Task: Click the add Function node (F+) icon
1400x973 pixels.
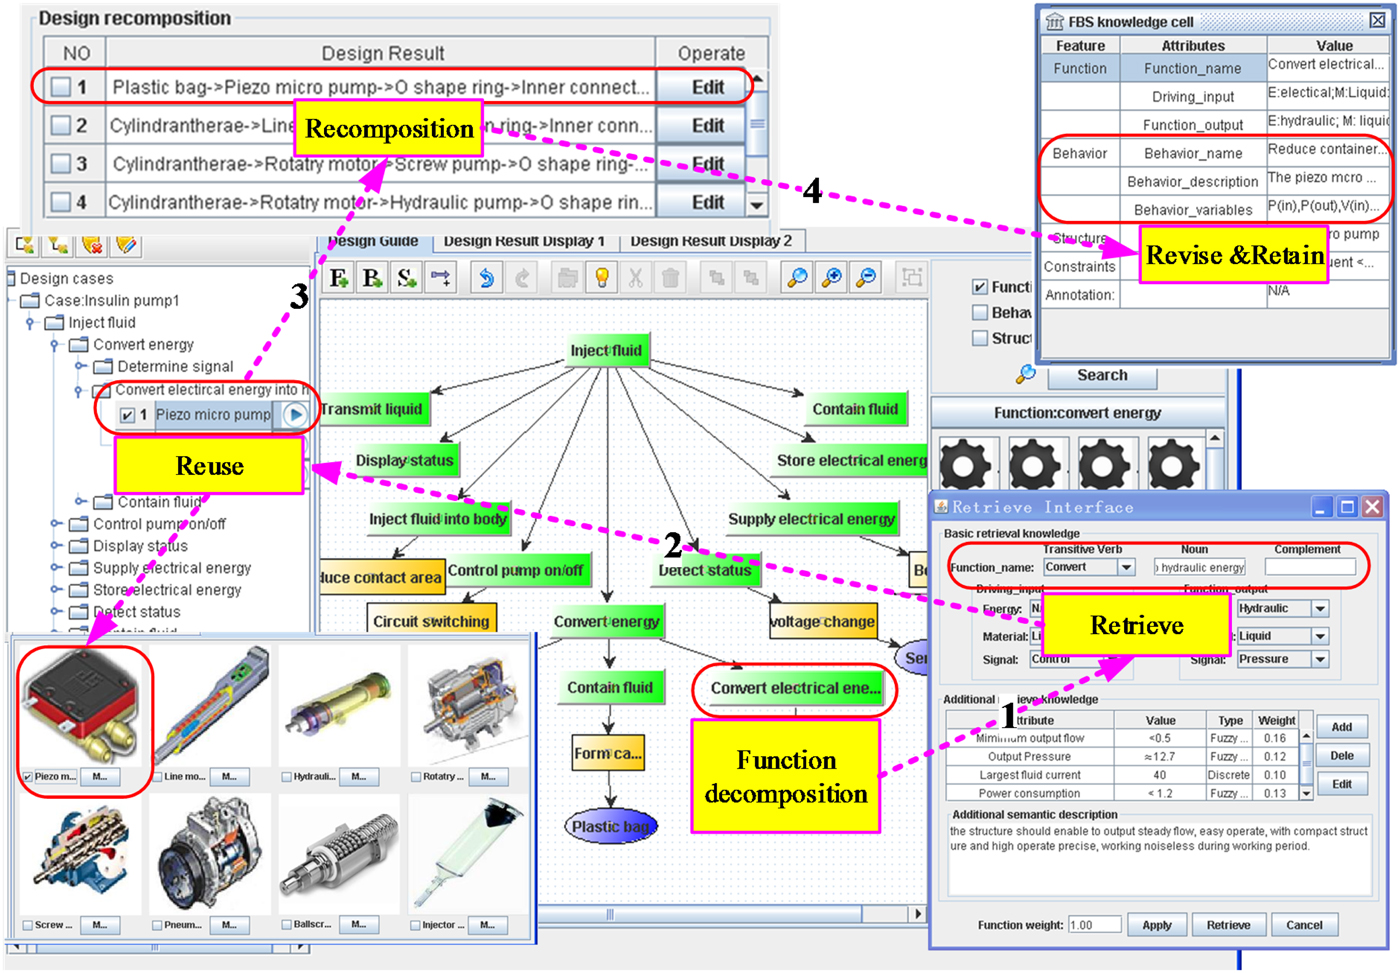Action: coord(339,278)
